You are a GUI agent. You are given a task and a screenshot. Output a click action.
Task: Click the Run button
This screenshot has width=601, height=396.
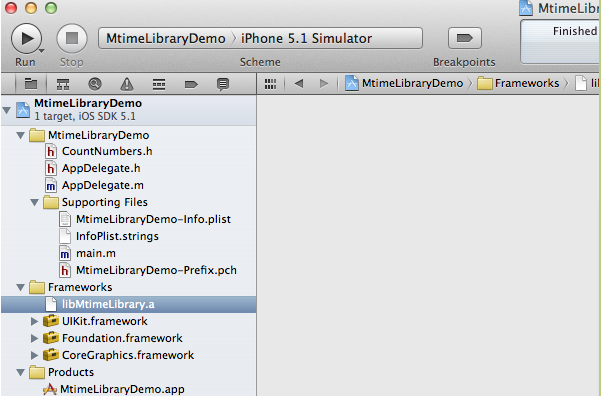pos(26,38)
